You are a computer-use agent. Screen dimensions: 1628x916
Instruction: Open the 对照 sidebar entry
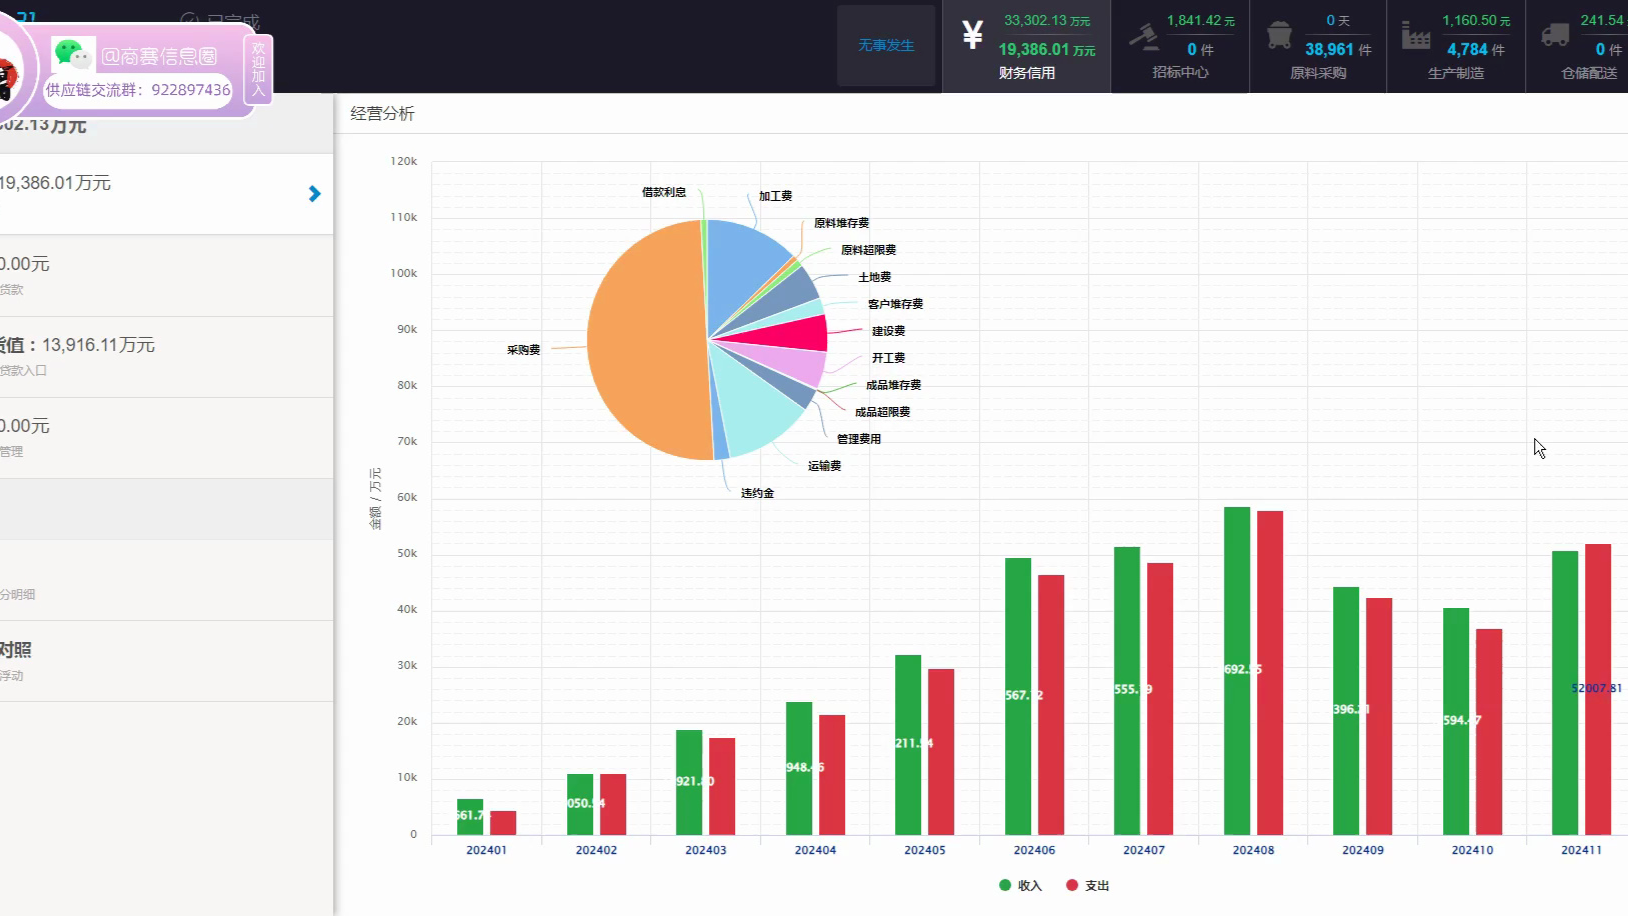(x=166, y=661)
